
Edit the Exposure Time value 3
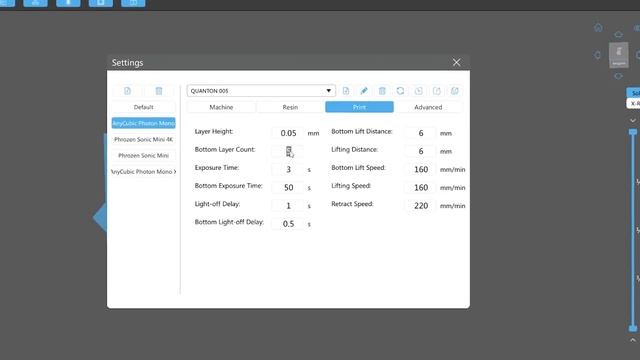[288, 169]
